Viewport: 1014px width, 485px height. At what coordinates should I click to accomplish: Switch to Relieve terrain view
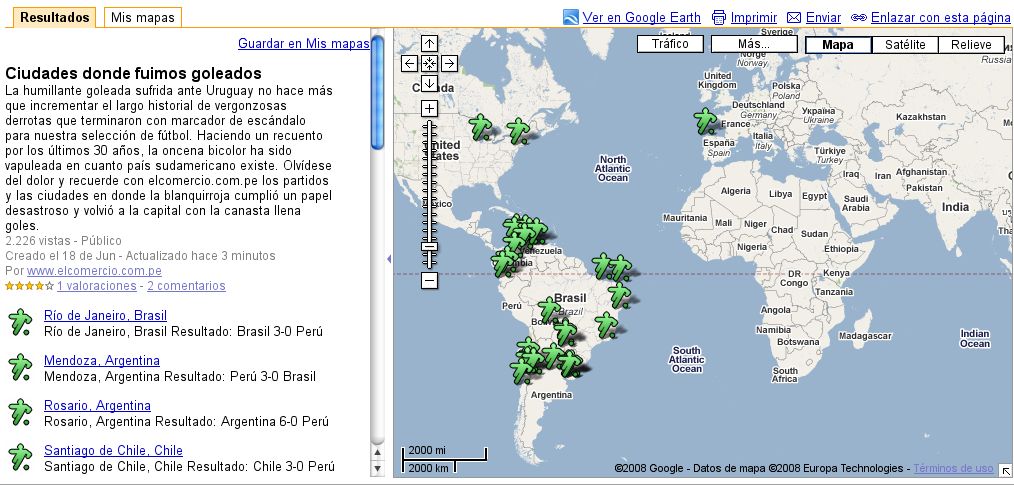pos(971,45)
